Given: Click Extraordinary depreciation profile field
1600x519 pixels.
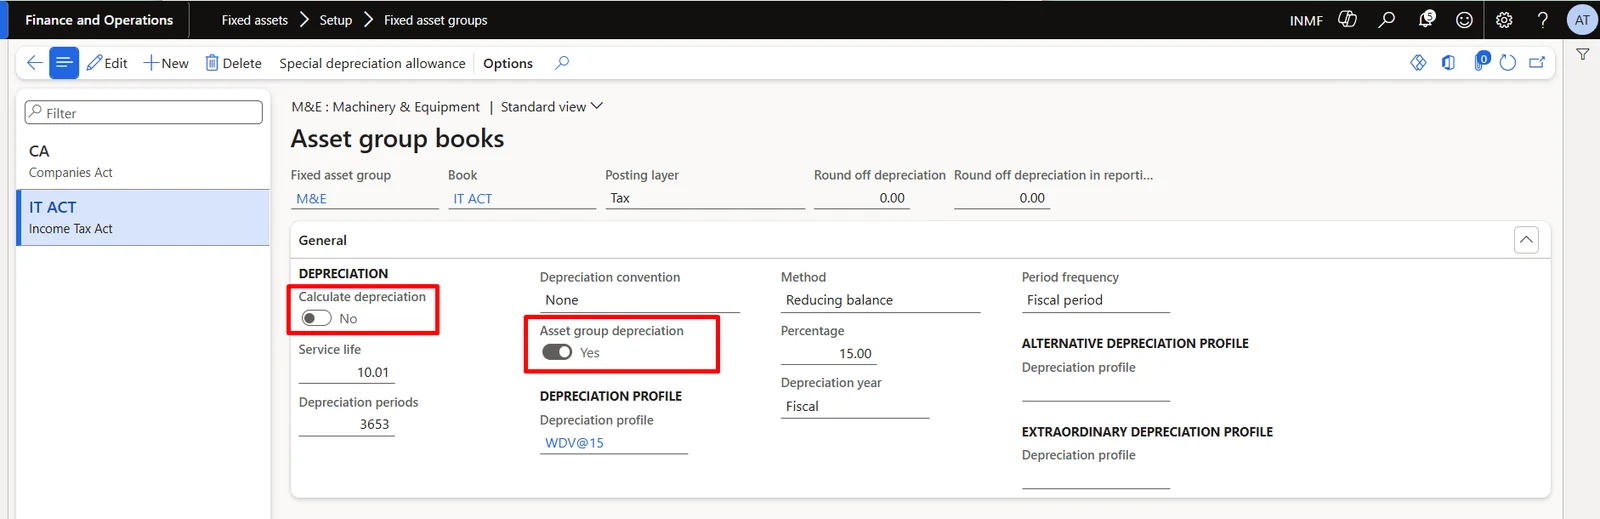Looking at the screenshot, I should click(x=1096, y=477).
